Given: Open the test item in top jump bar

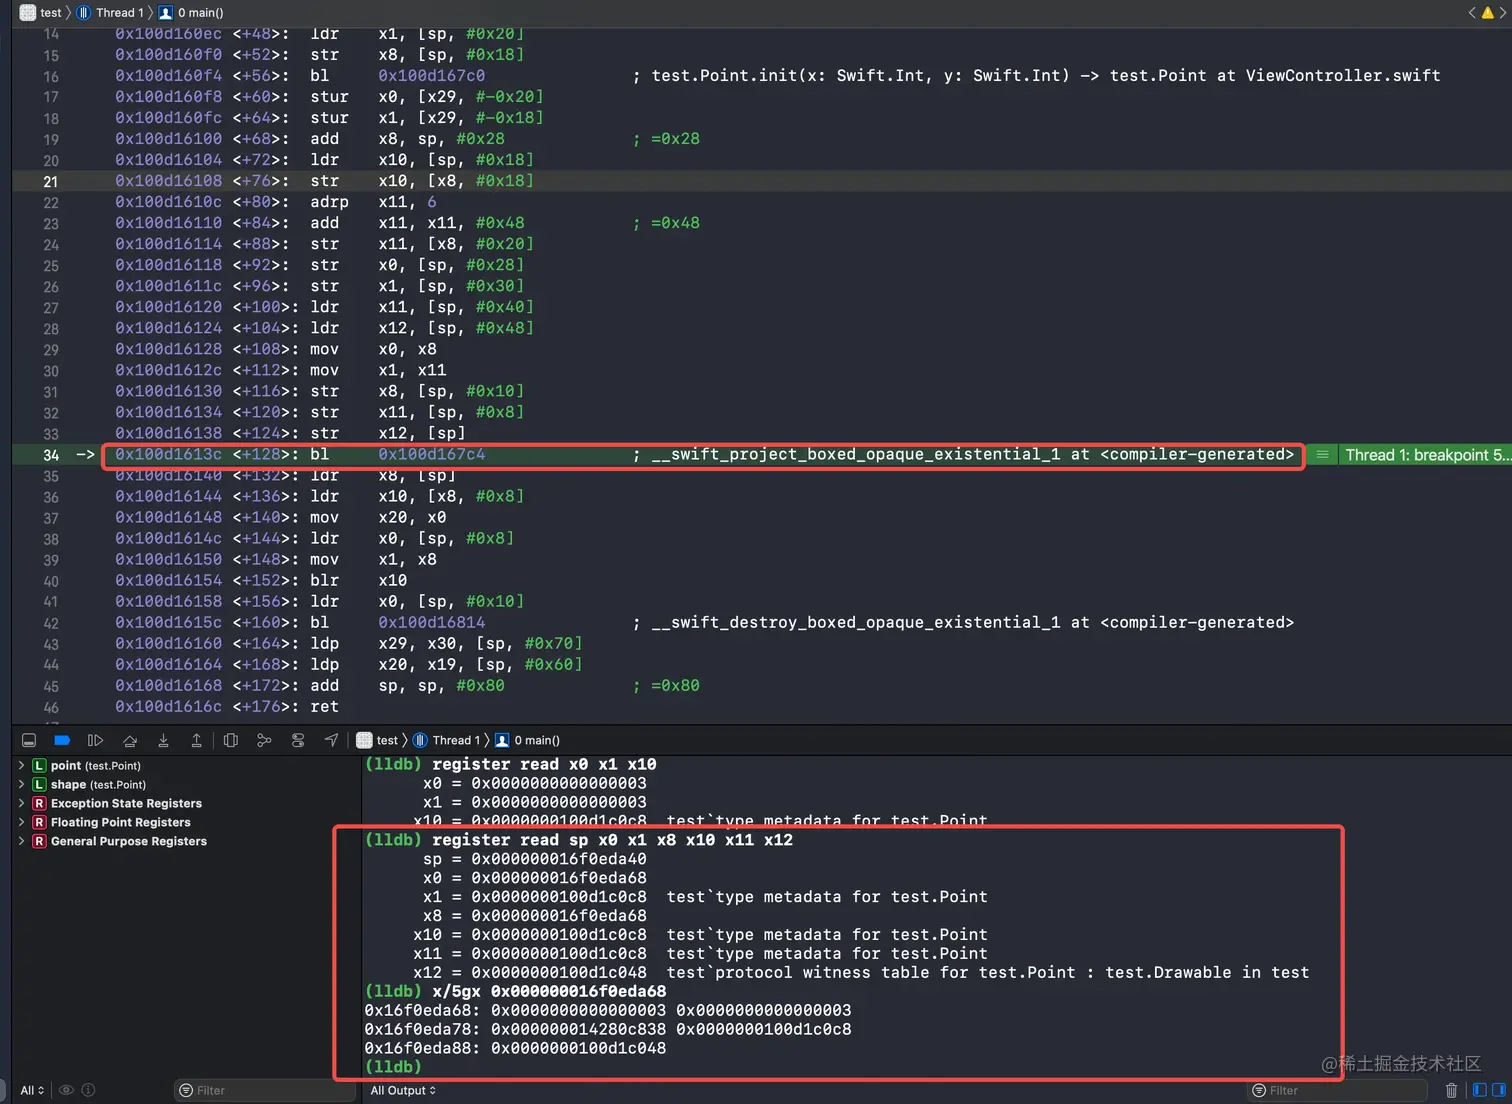Looking at the screenshot, I should pos(41,12).
